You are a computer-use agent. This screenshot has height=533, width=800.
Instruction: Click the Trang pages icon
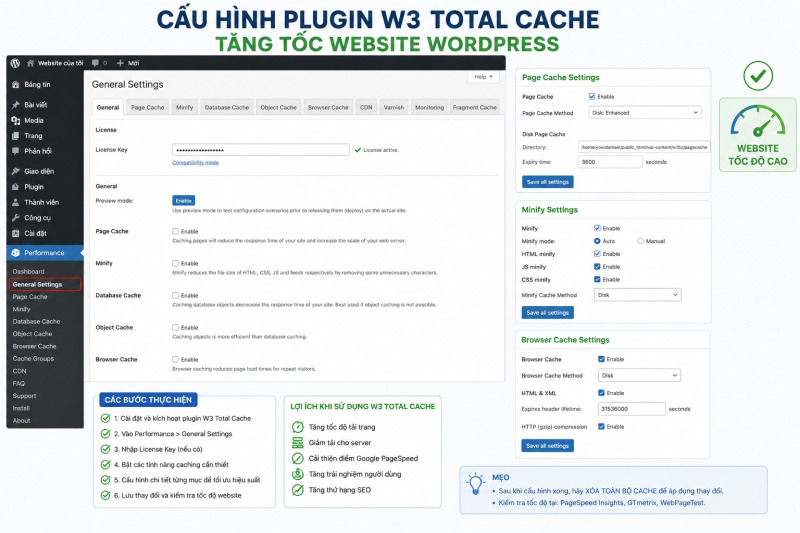(16, 136)
